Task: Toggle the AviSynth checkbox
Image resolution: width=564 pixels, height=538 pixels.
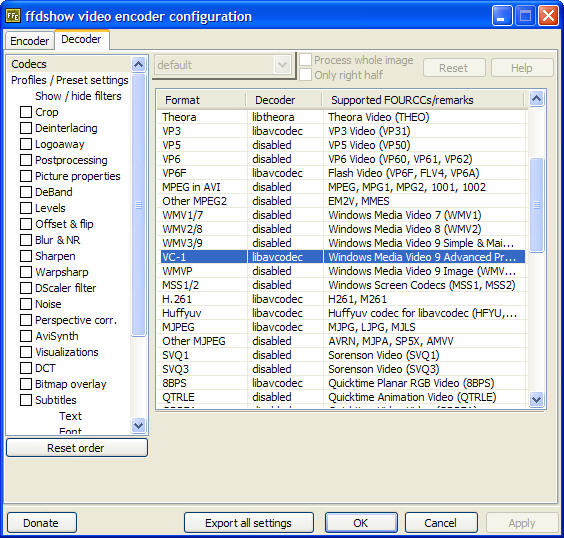Action: tap(26, 336)
